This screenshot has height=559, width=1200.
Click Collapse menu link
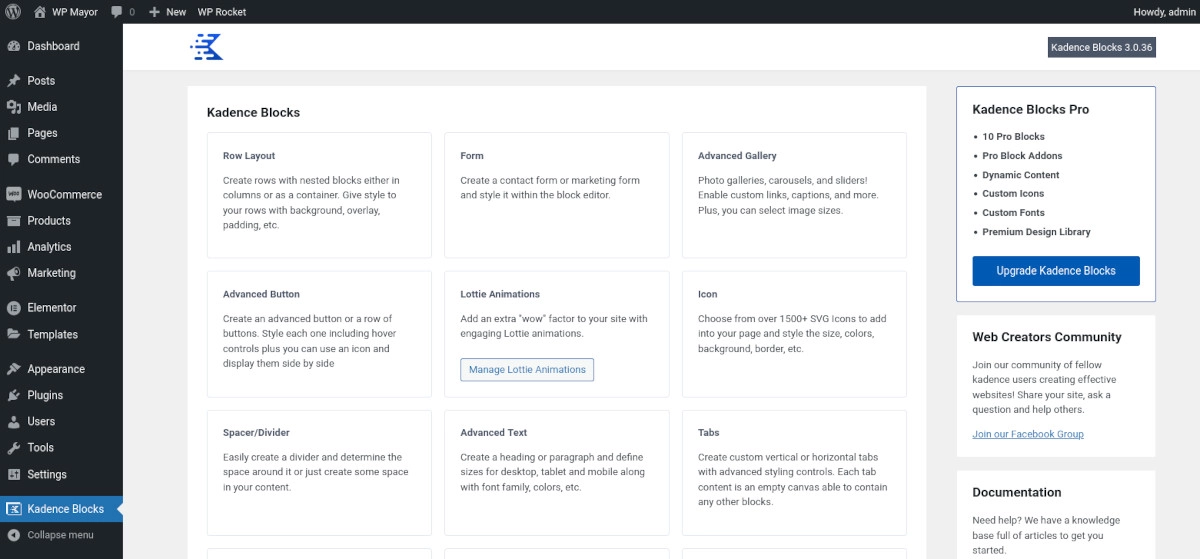61,535
